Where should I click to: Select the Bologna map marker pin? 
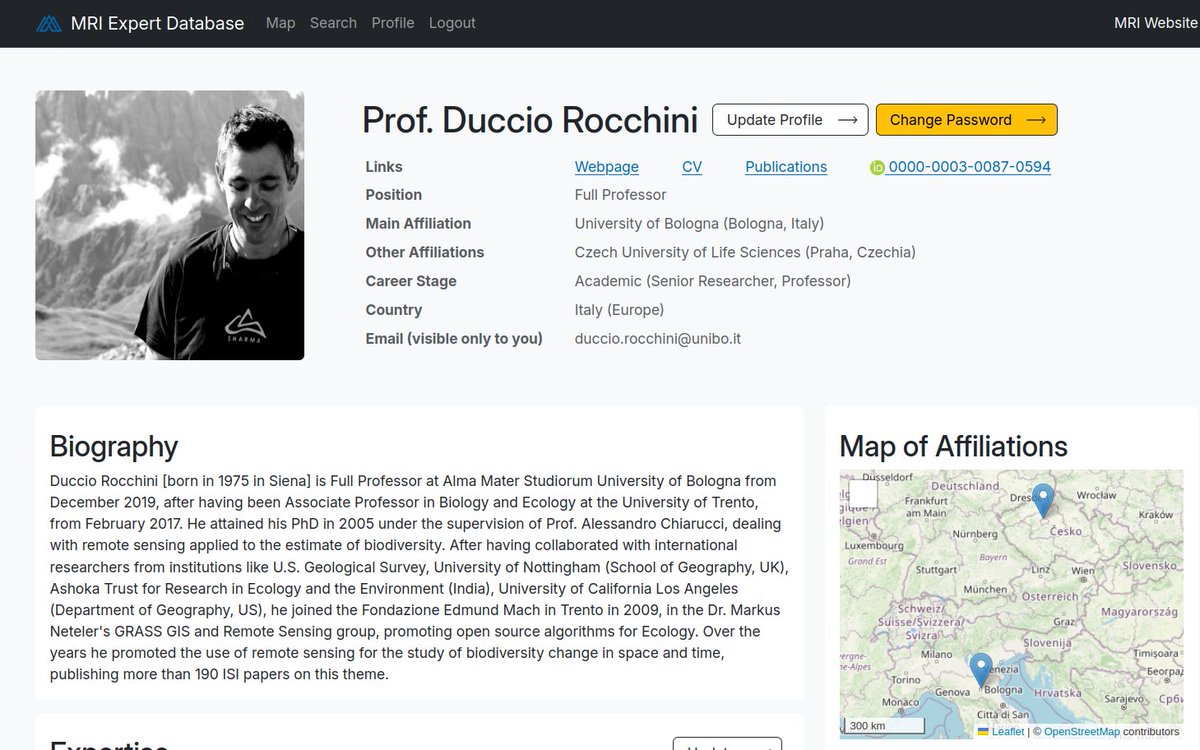(x=981, y=669)
